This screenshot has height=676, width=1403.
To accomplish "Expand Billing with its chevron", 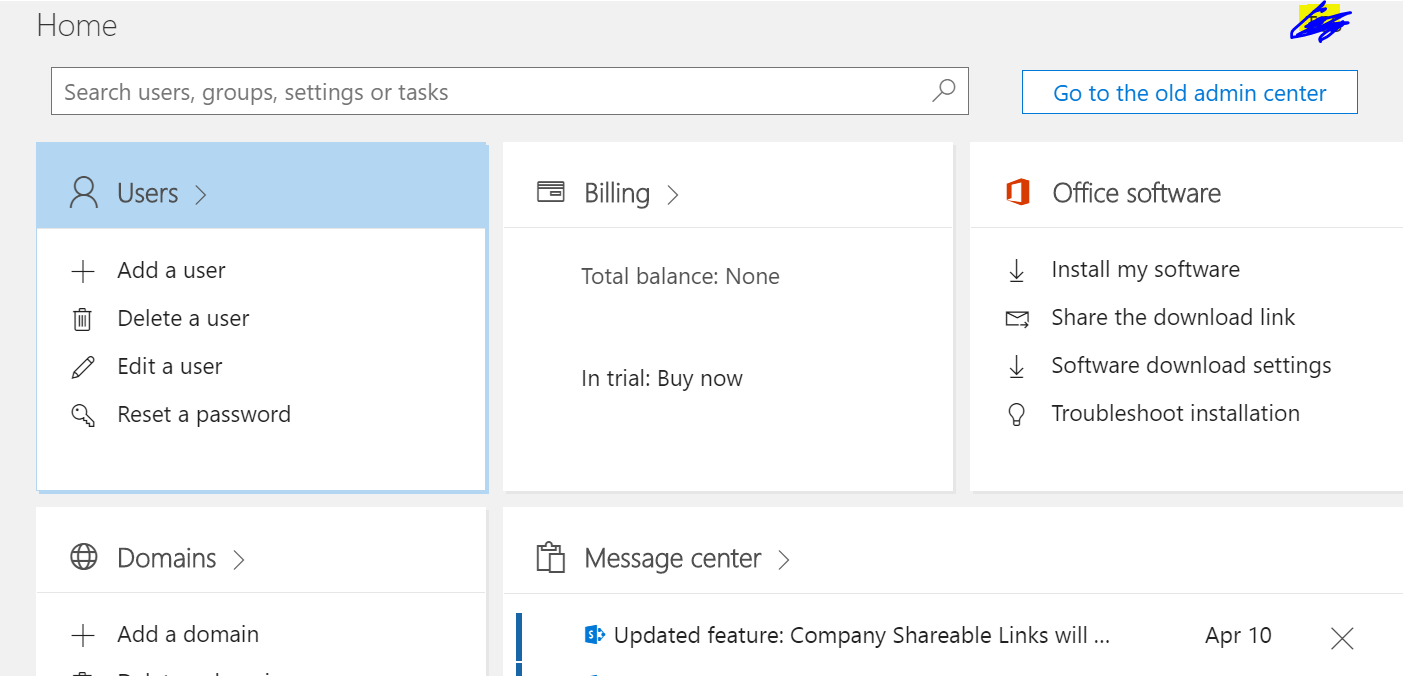I will pyautogui.click(x=673, y=194).
